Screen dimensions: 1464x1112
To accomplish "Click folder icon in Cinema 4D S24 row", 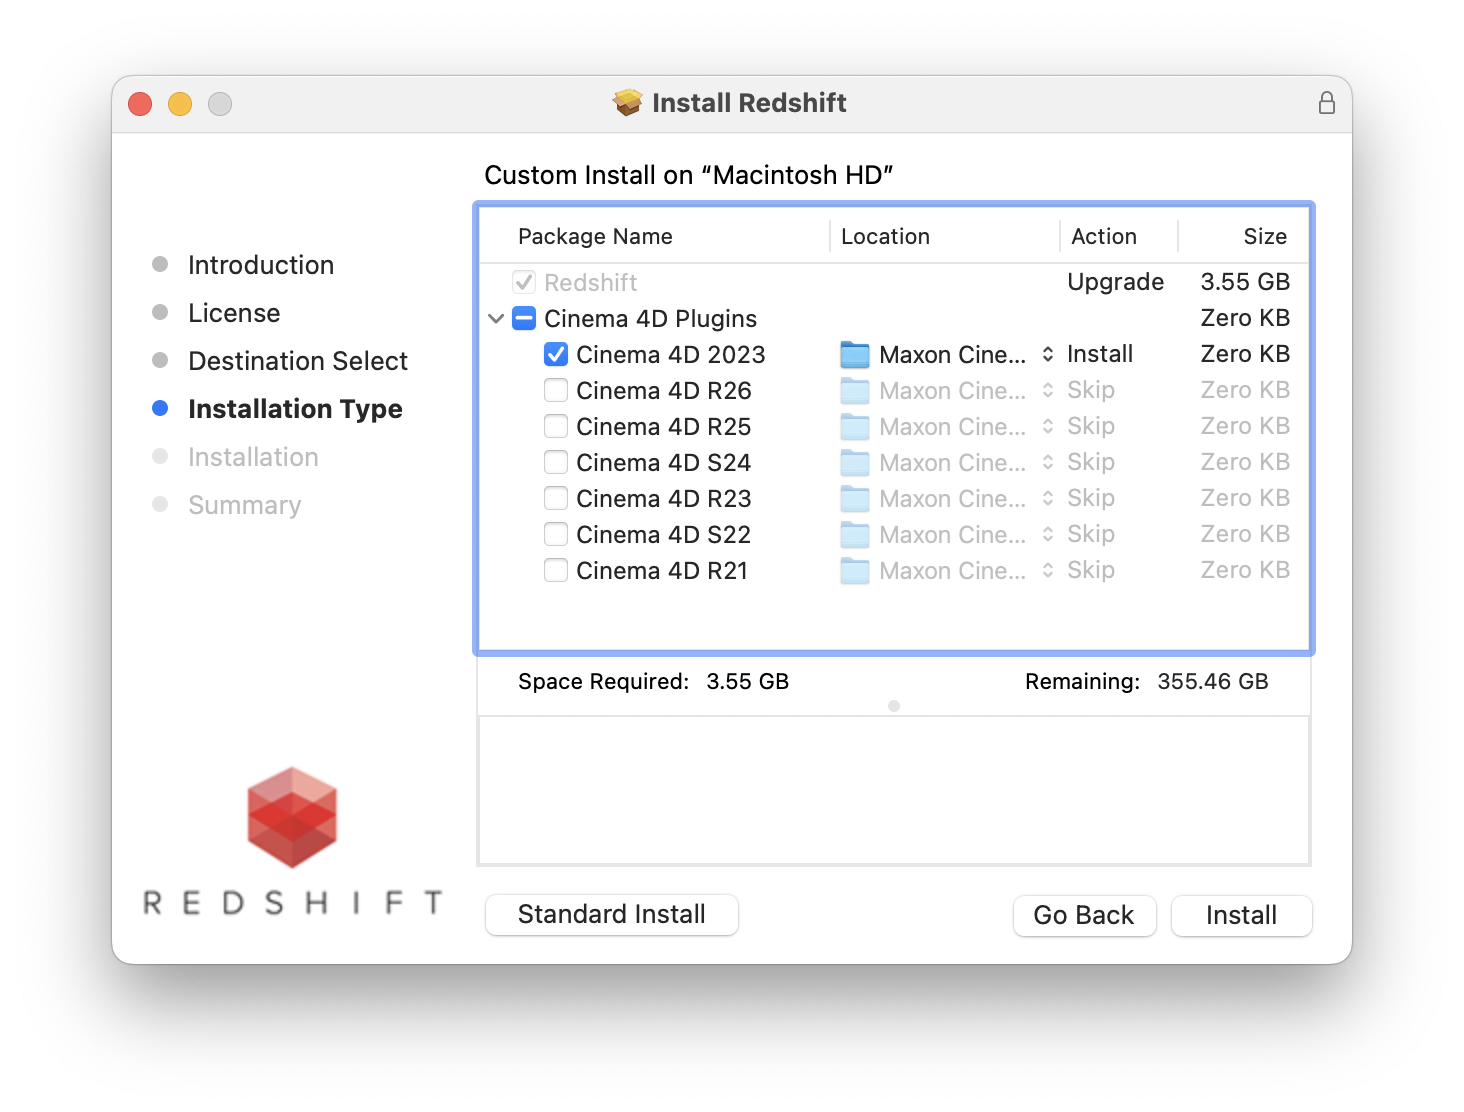I will pos(855,463).
